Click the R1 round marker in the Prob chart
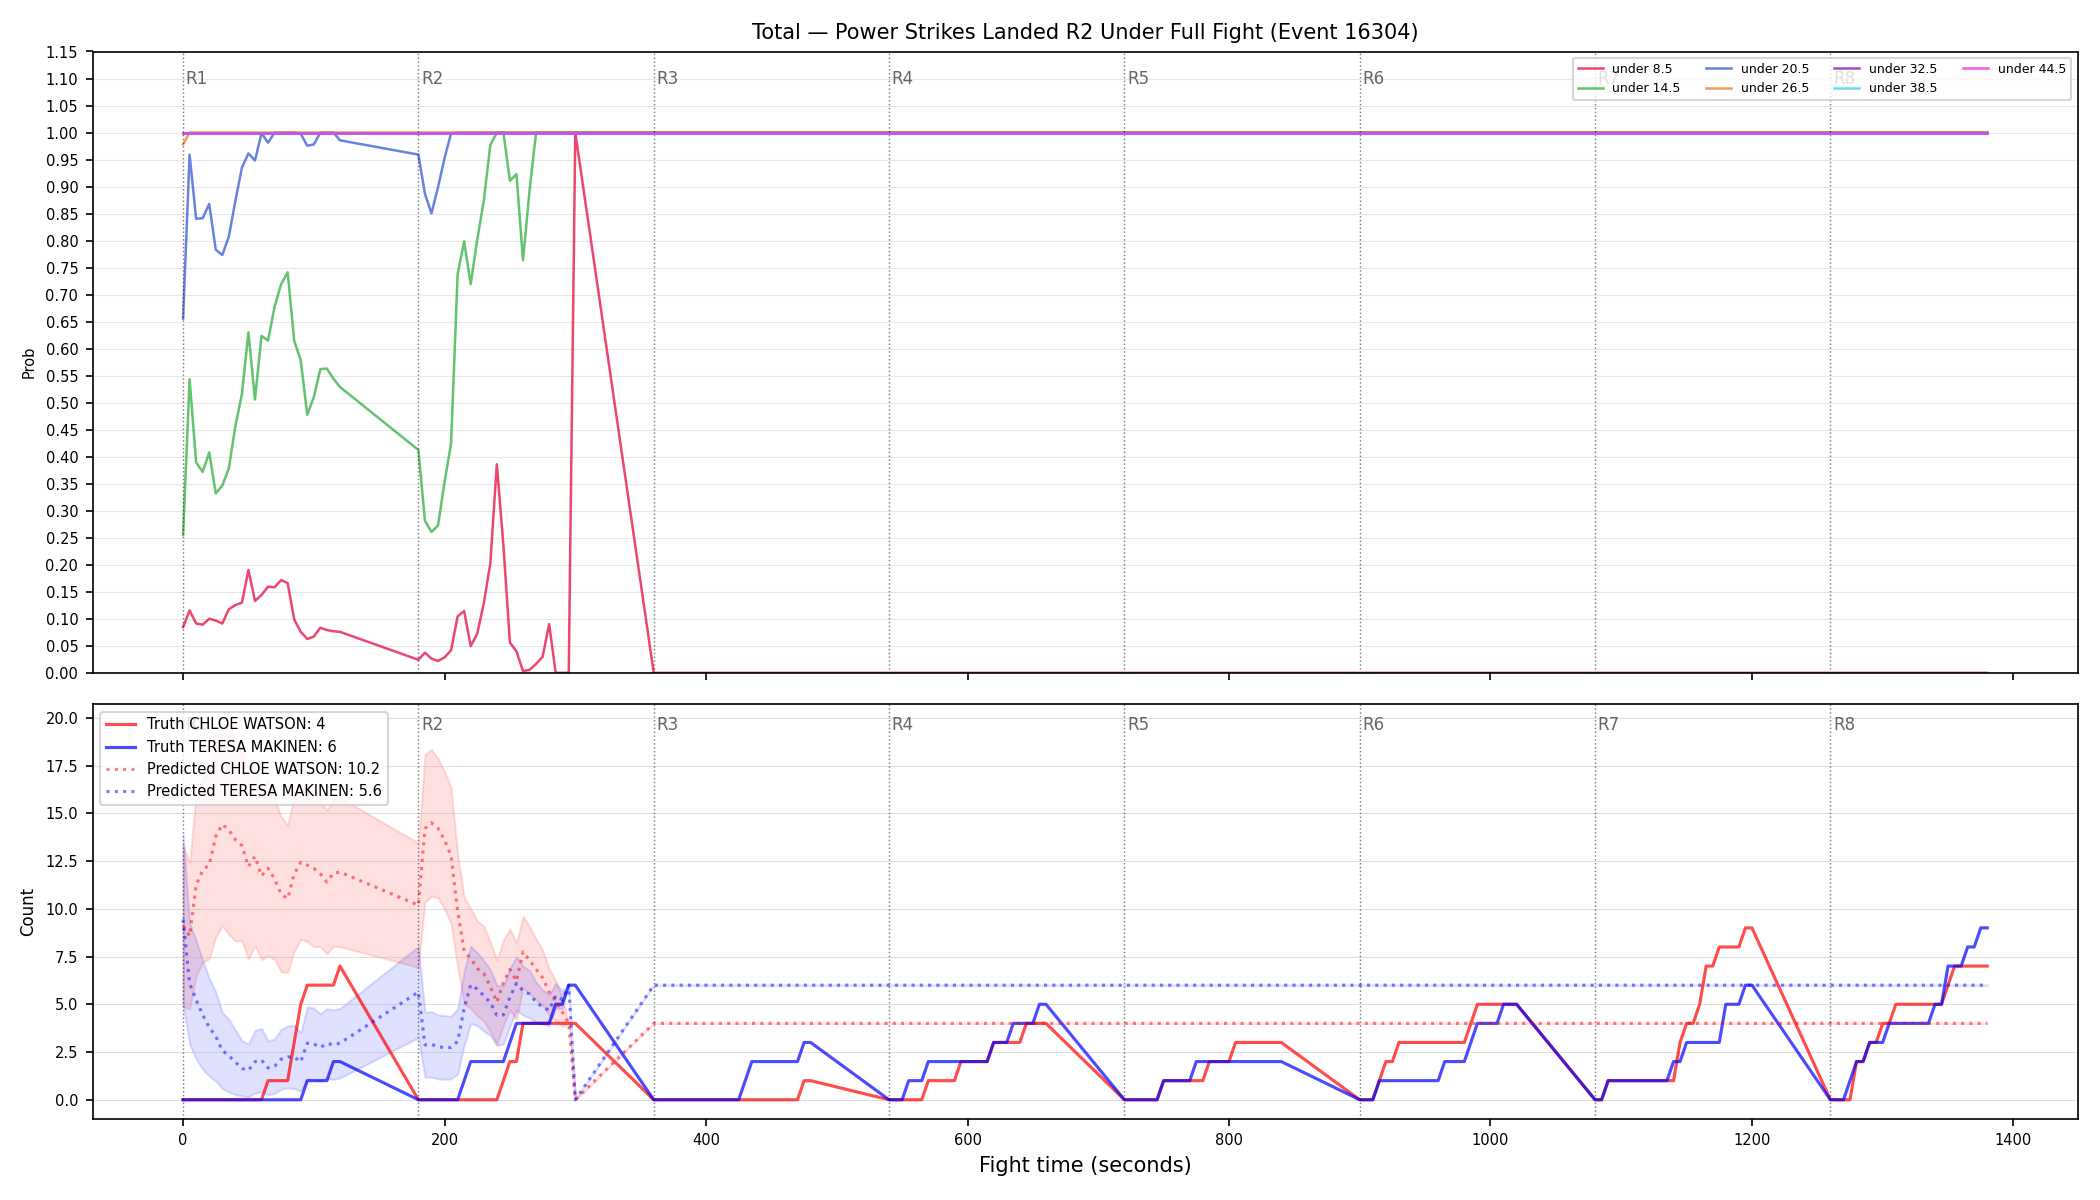This screenshot has width=2100, height=1200. (x=196, y=78)
